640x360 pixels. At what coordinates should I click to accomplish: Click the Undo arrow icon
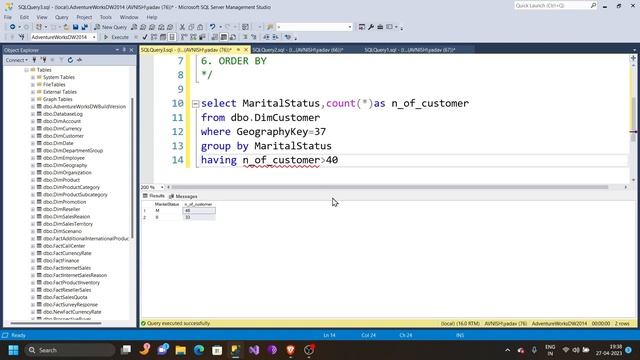coord(212,27)
